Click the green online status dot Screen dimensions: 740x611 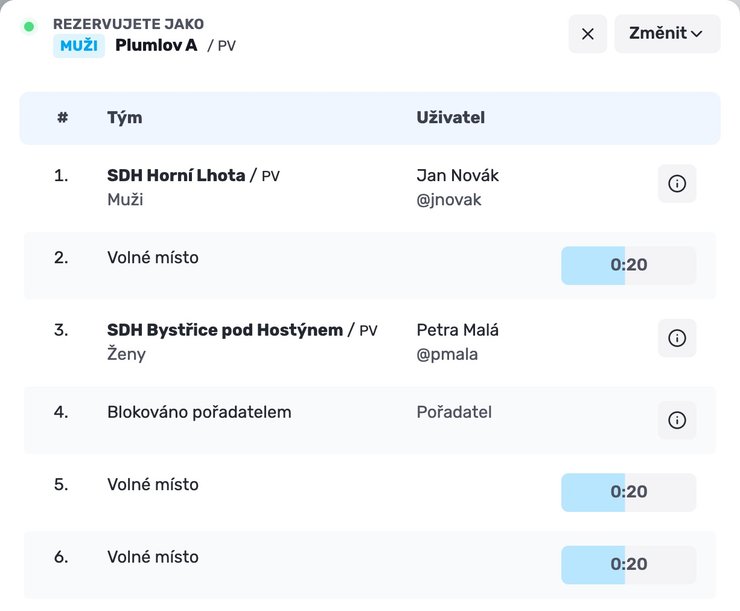pyautogui.click(x=29, y=26)
